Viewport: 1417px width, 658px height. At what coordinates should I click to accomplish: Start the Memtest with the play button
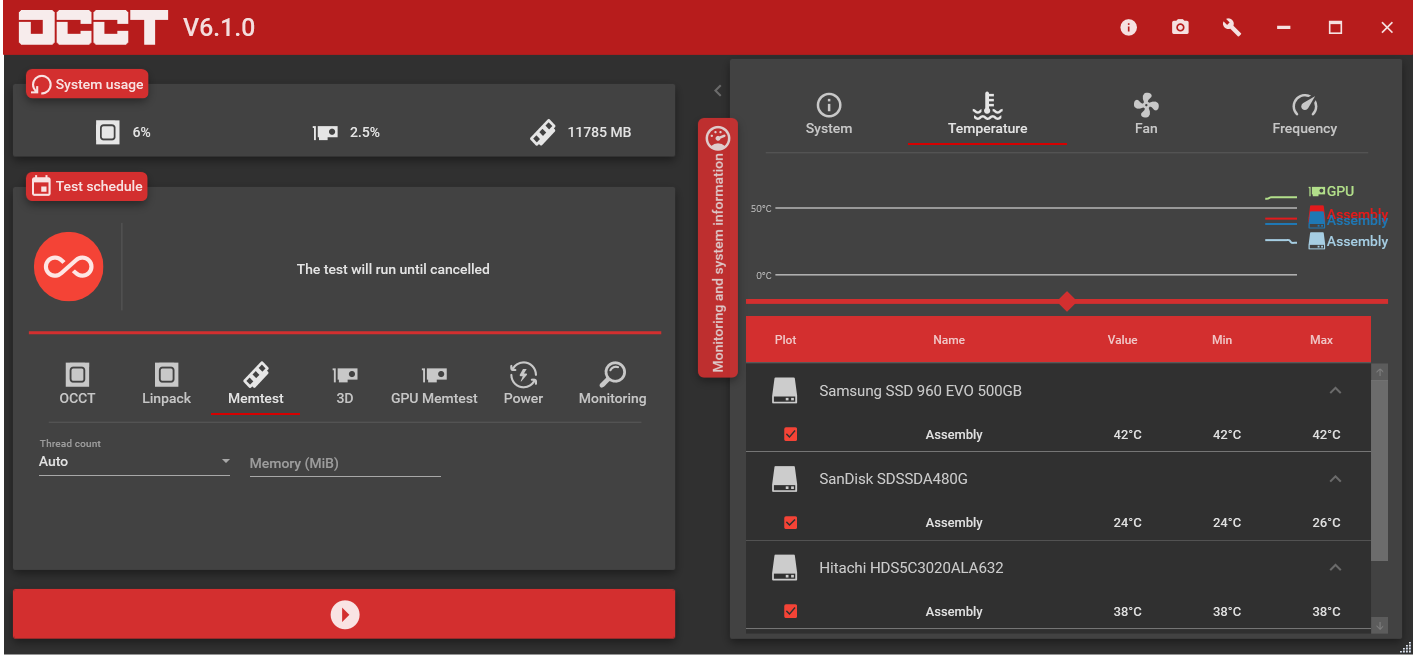pos(344,614)
